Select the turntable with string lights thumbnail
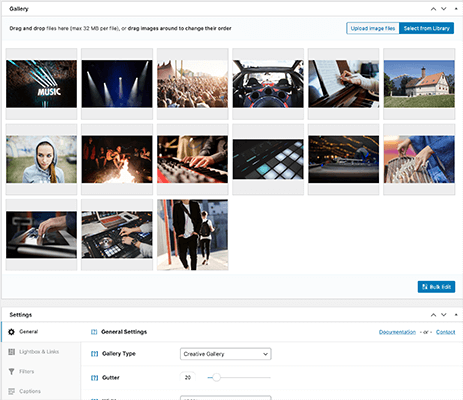 [344, 159]
